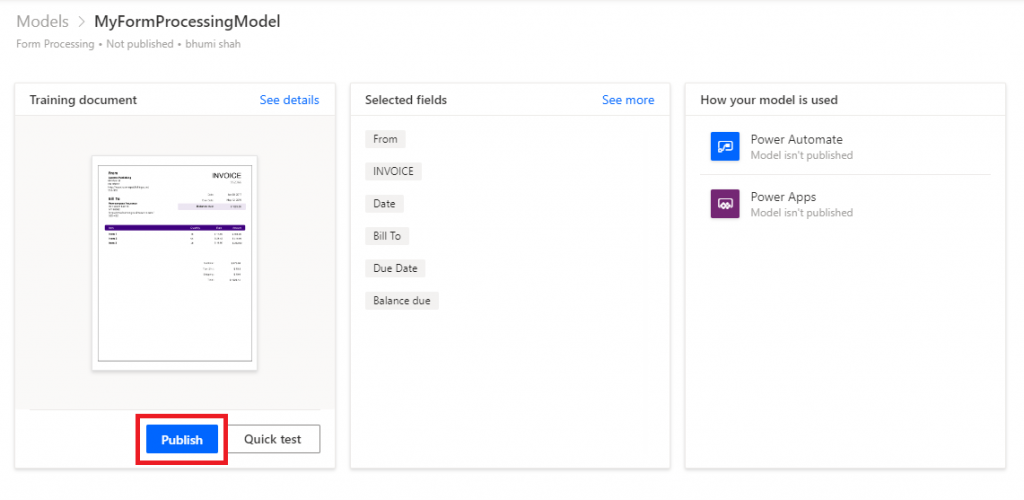Click the breadcrumb chevron separator

pos(82,22)
